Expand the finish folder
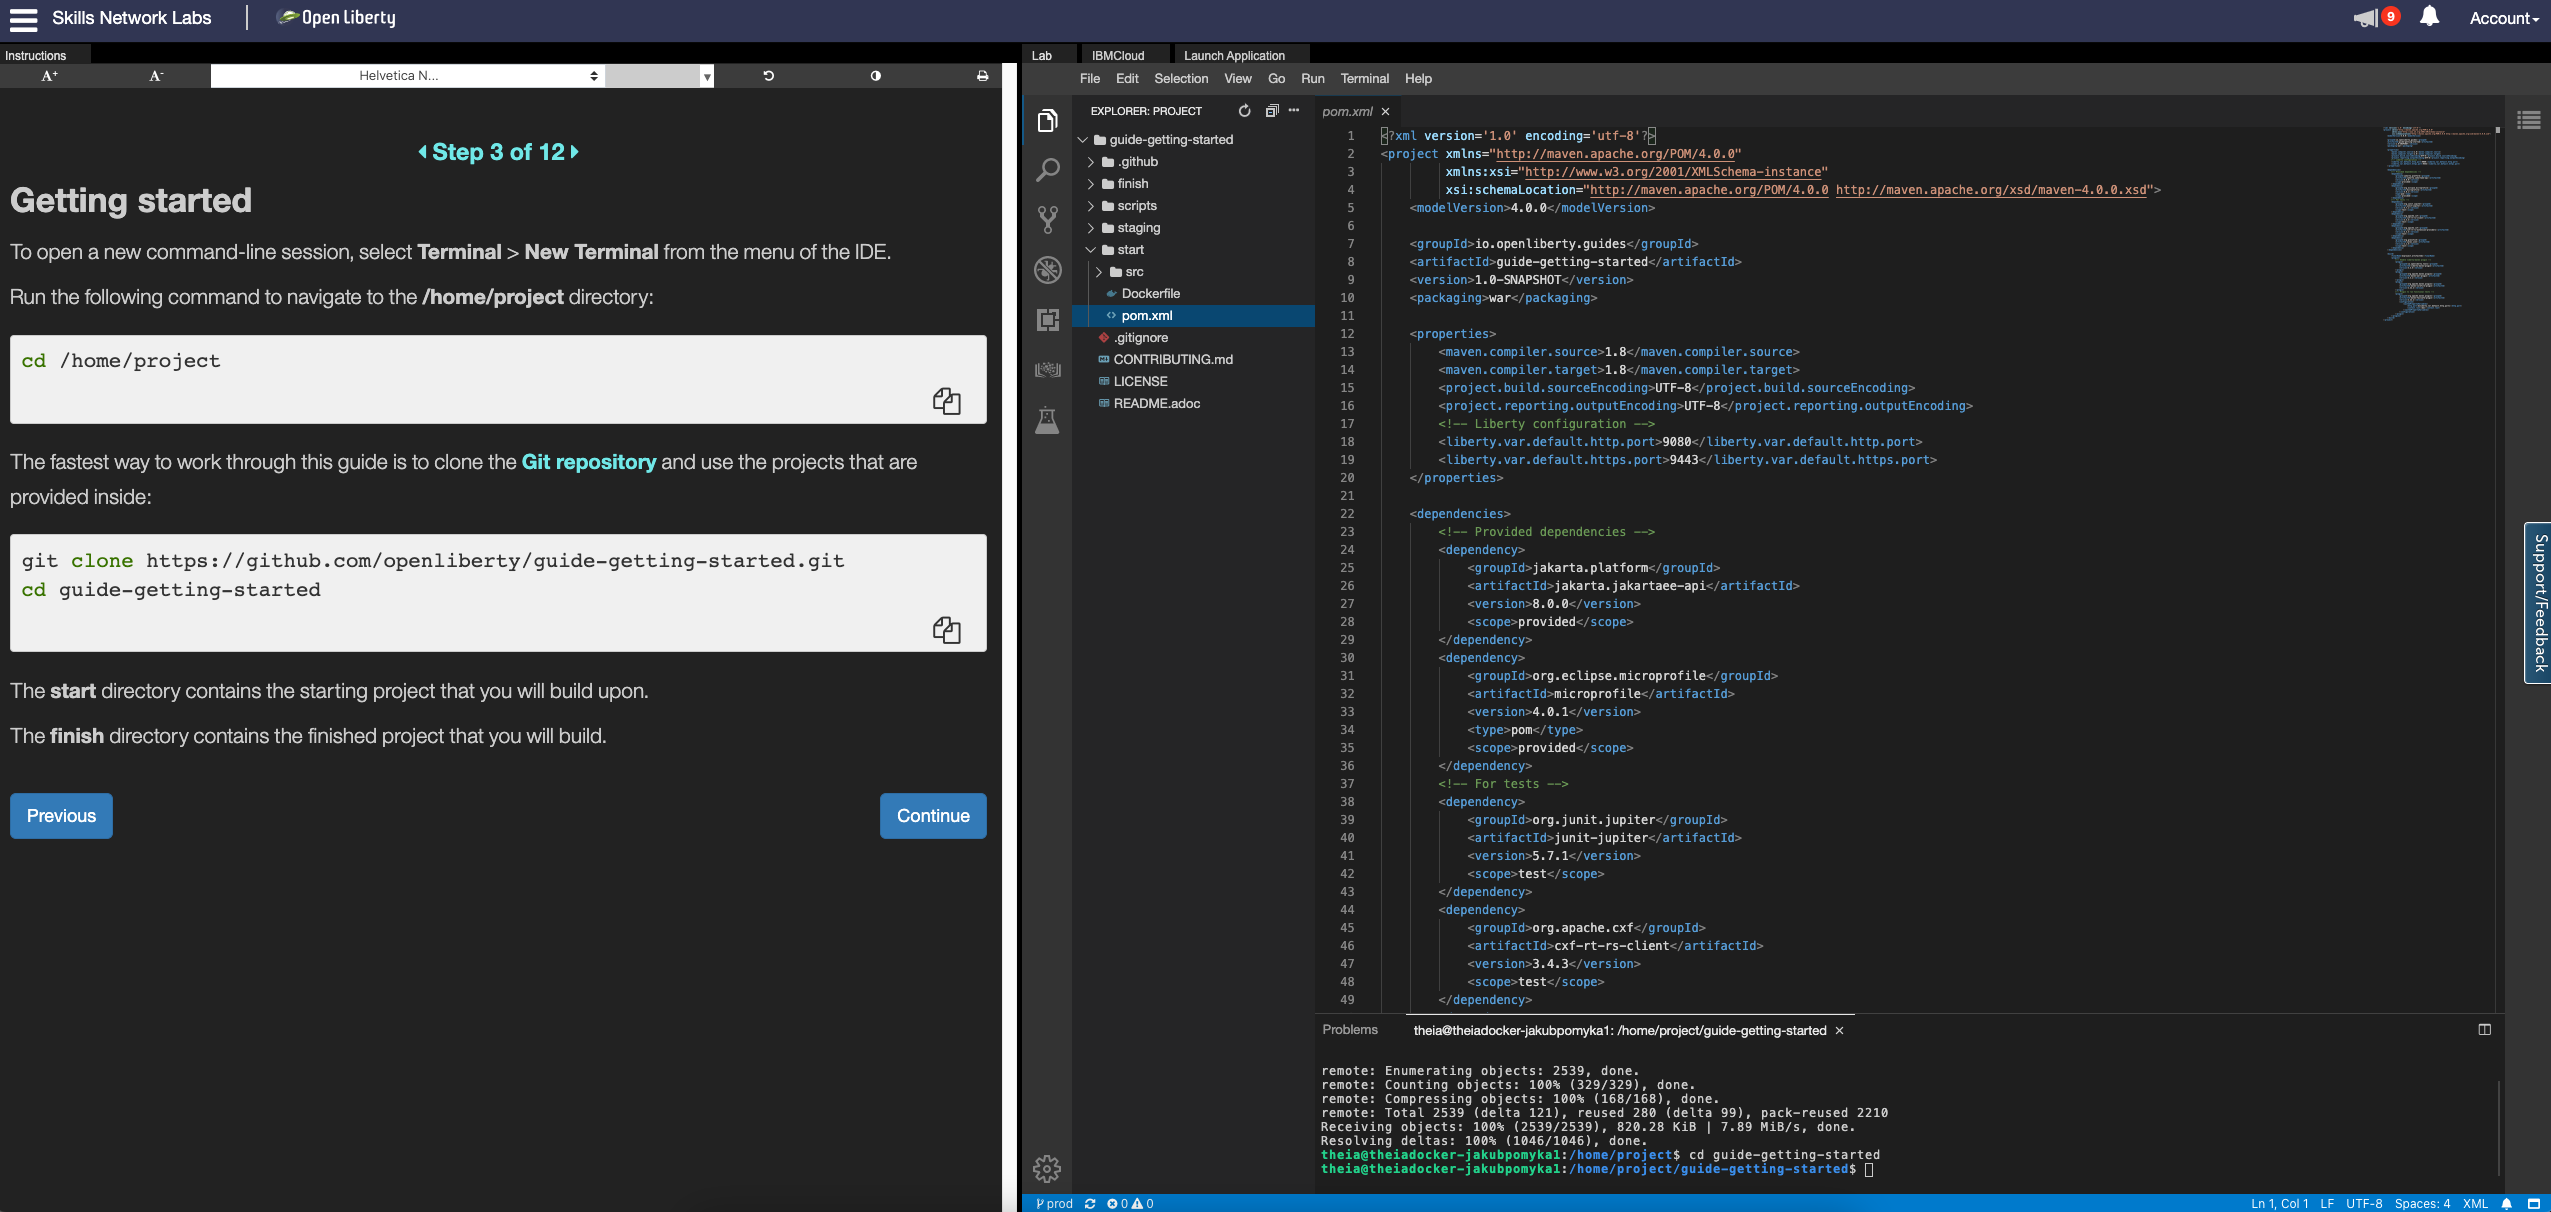The height and width of the screenshot is (1212, 2551). [1132, 184]
